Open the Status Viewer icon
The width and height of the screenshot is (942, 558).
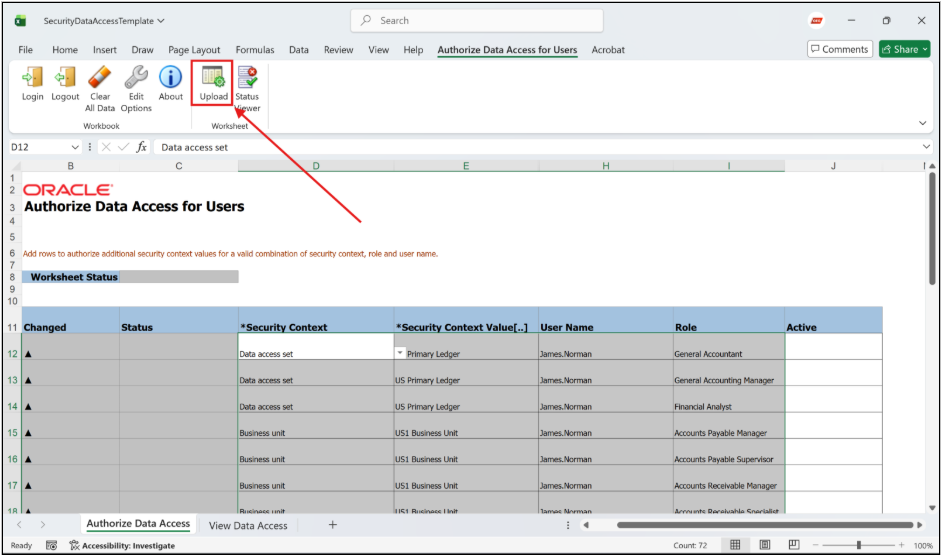(247, 77)
